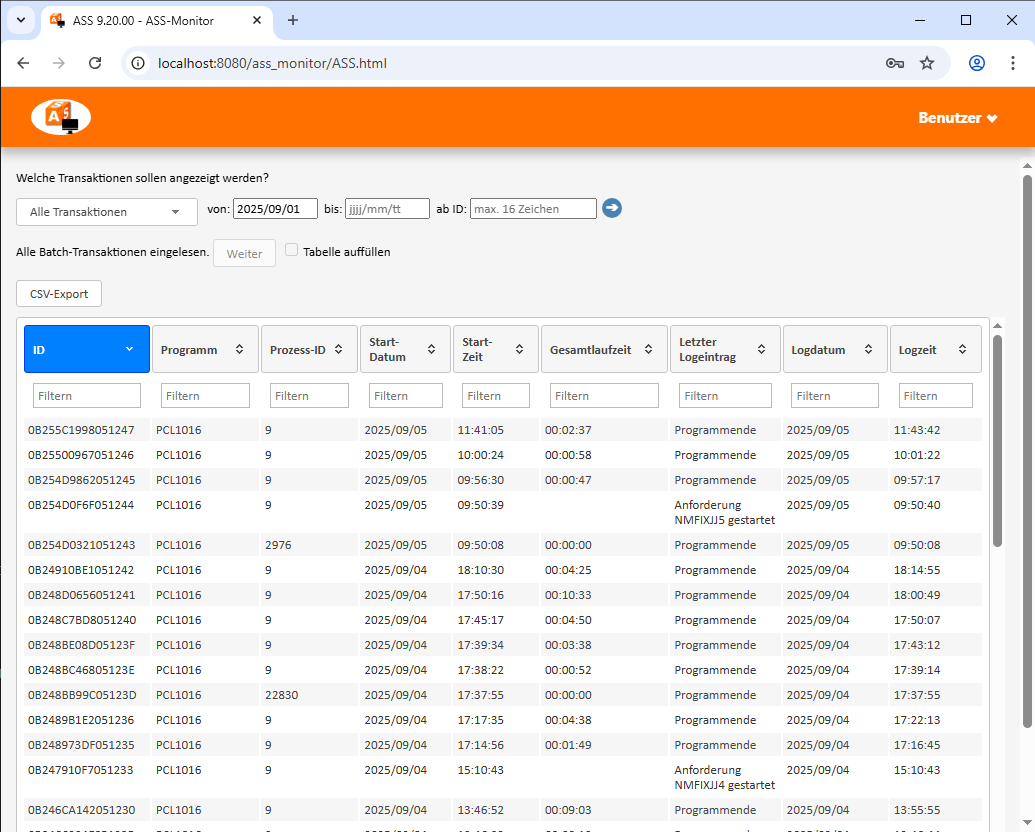Select transaction ID 0B248973DF051235

[81, 745]
